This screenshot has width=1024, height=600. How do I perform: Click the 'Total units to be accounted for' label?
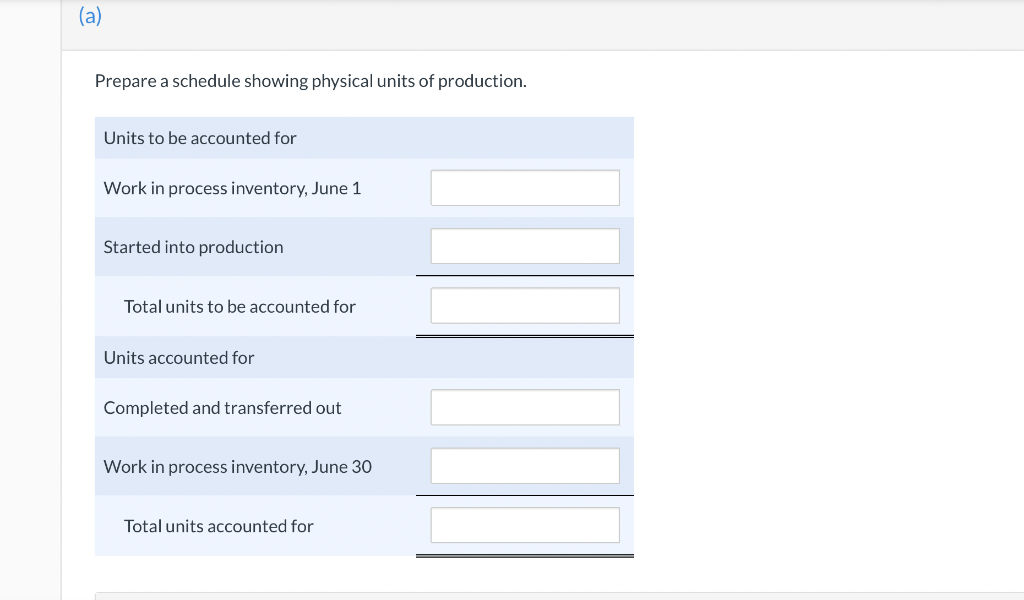[240, 306]
